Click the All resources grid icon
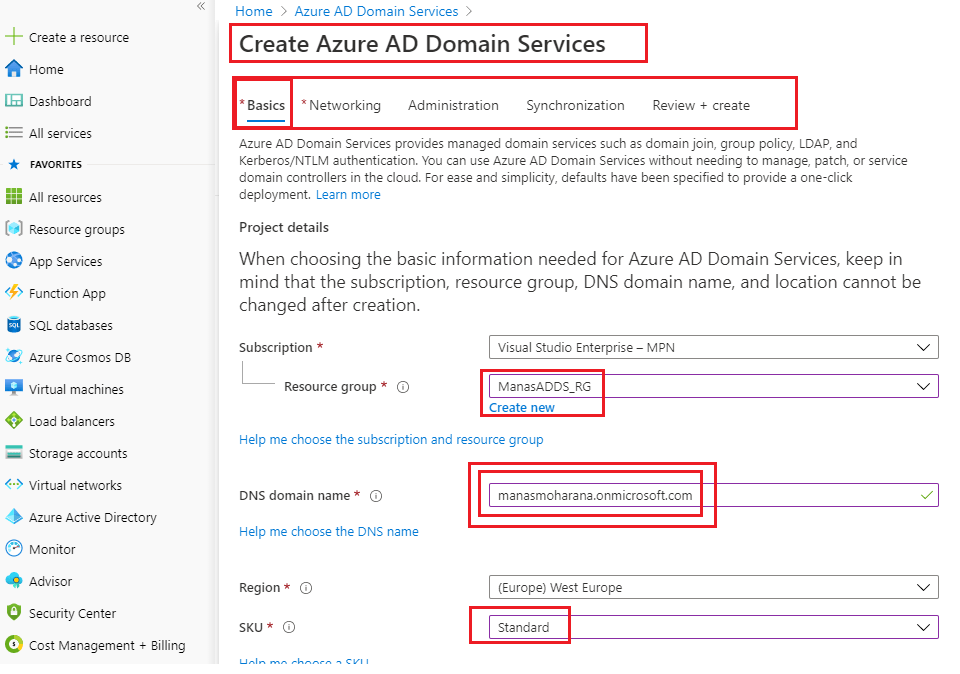This screenshot has height=674, width=960. click(x=13, y=197)
